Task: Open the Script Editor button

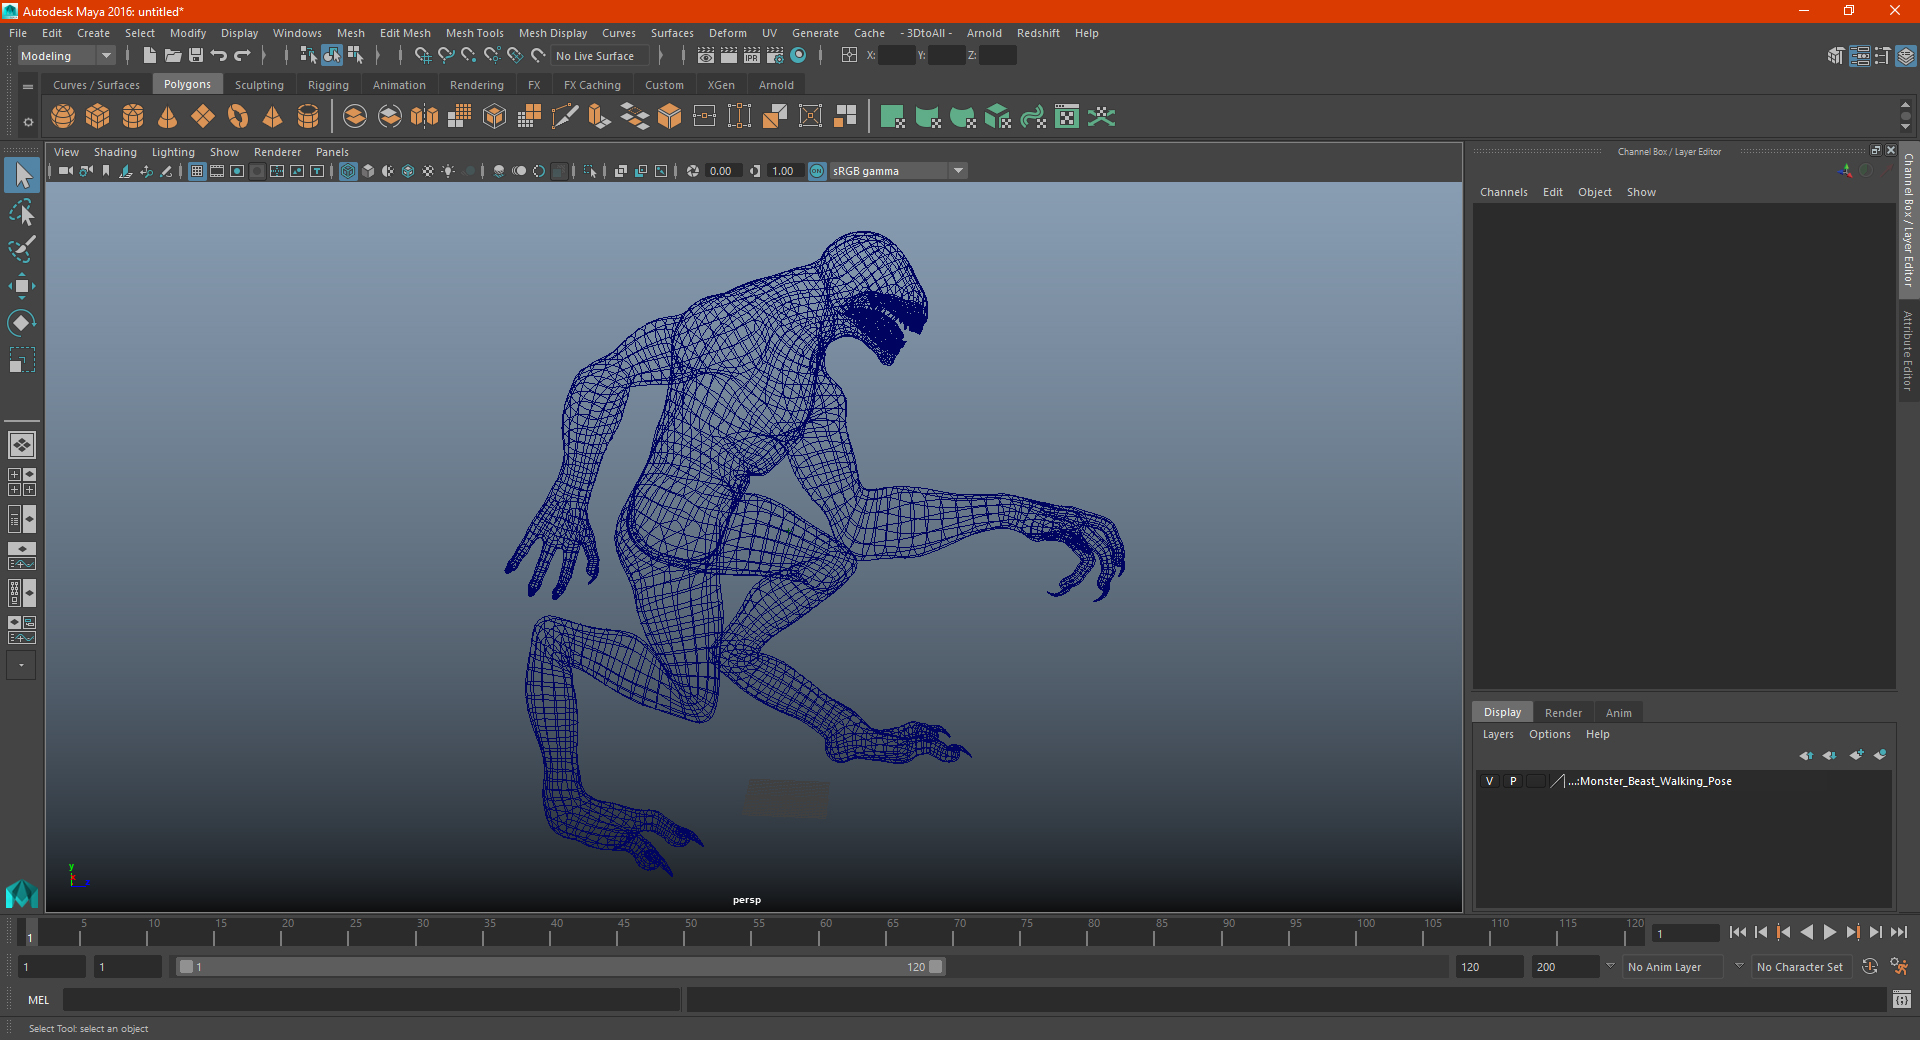Action: (1902, 999)
